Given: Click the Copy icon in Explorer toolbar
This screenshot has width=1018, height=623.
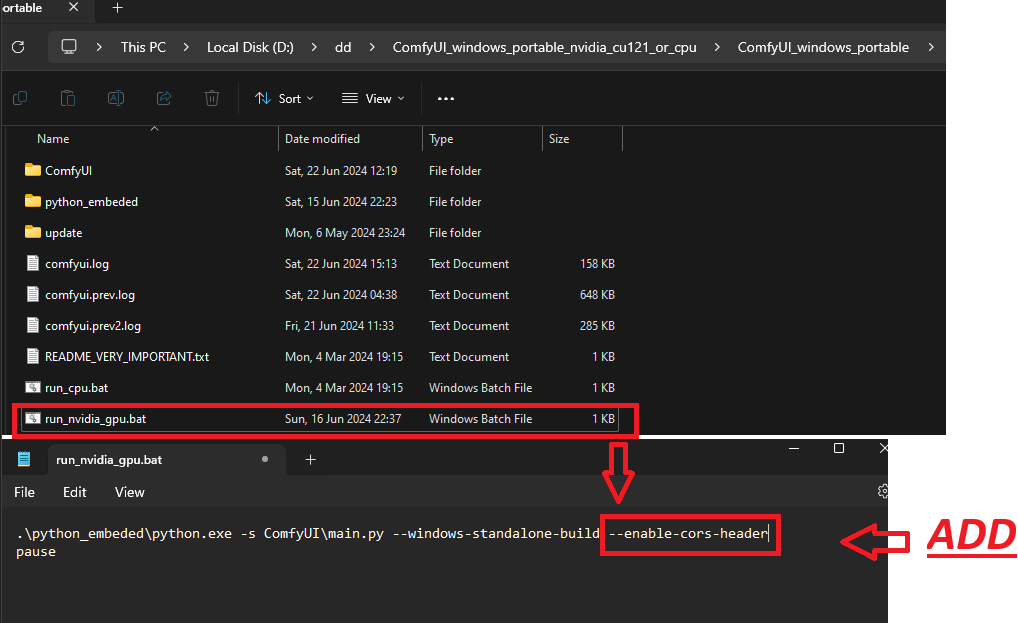Looking at the screenshot, I should point(20,98).
